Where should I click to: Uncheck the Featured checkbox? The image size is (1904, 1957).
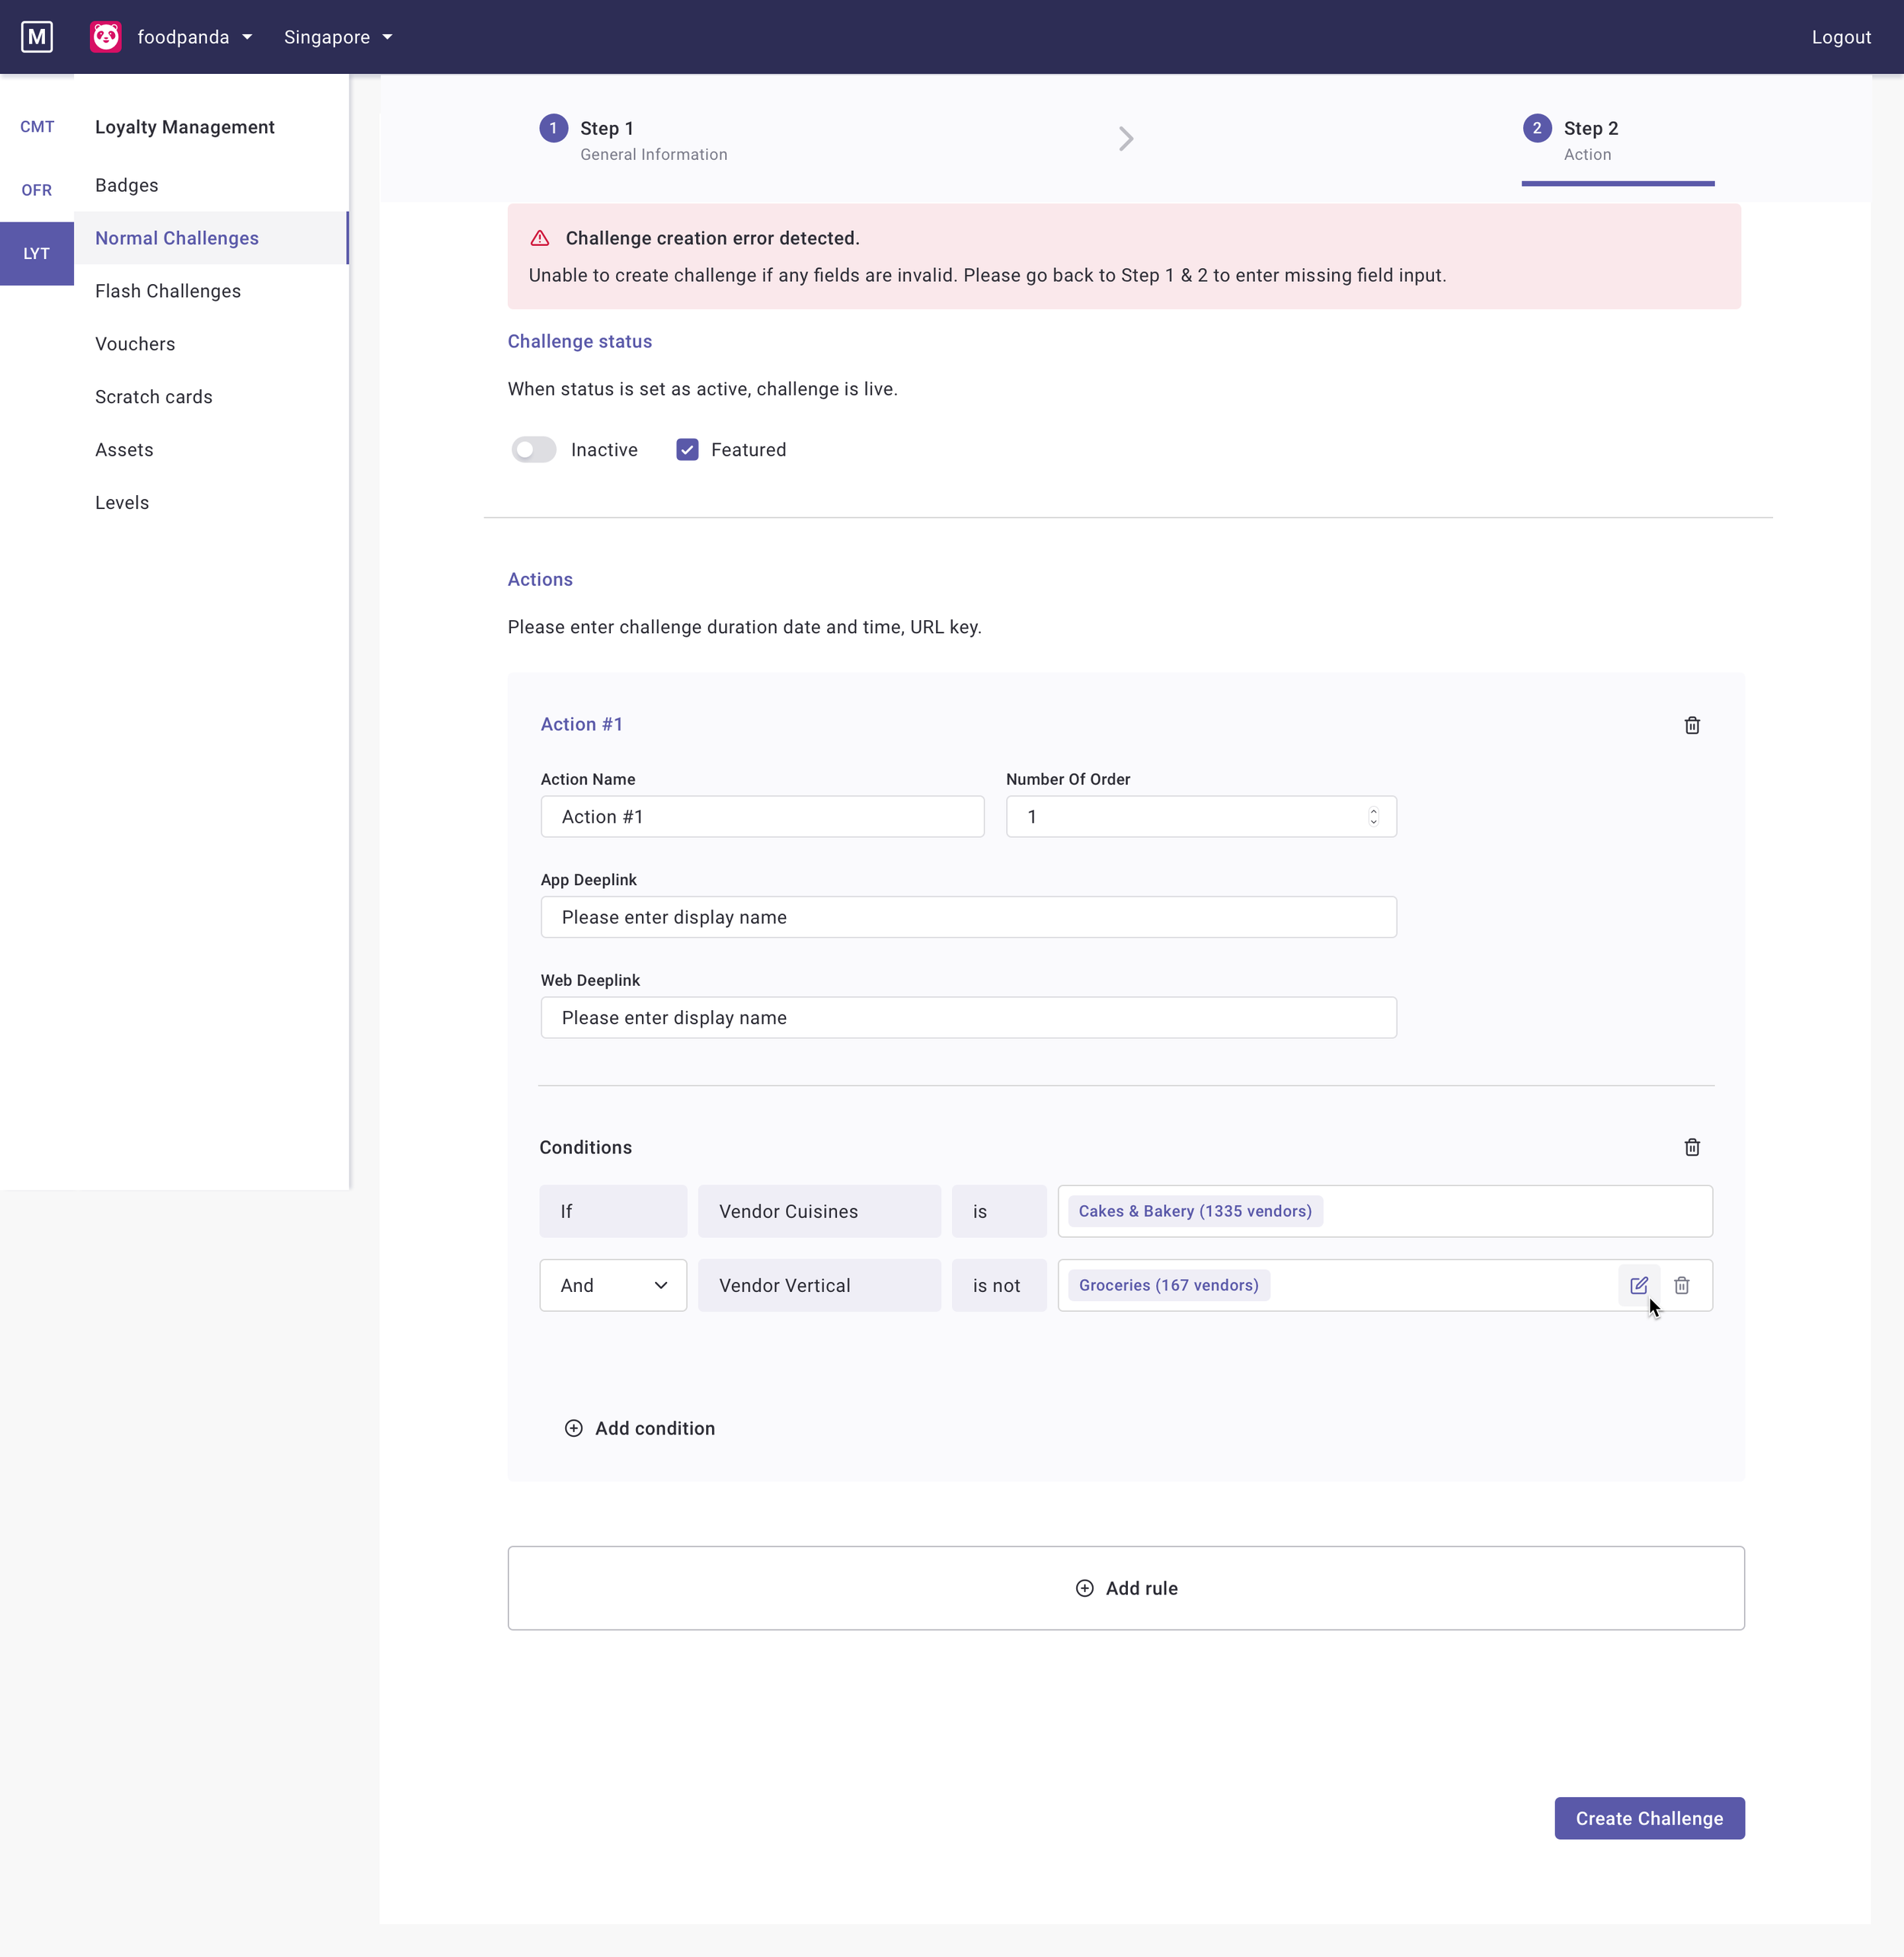click(x=687, y=450)
